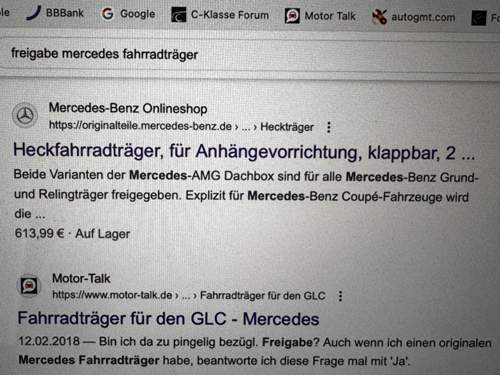Open the Google bookmark
This screenshot has height=375, width=500.
(x=128, y=14)
